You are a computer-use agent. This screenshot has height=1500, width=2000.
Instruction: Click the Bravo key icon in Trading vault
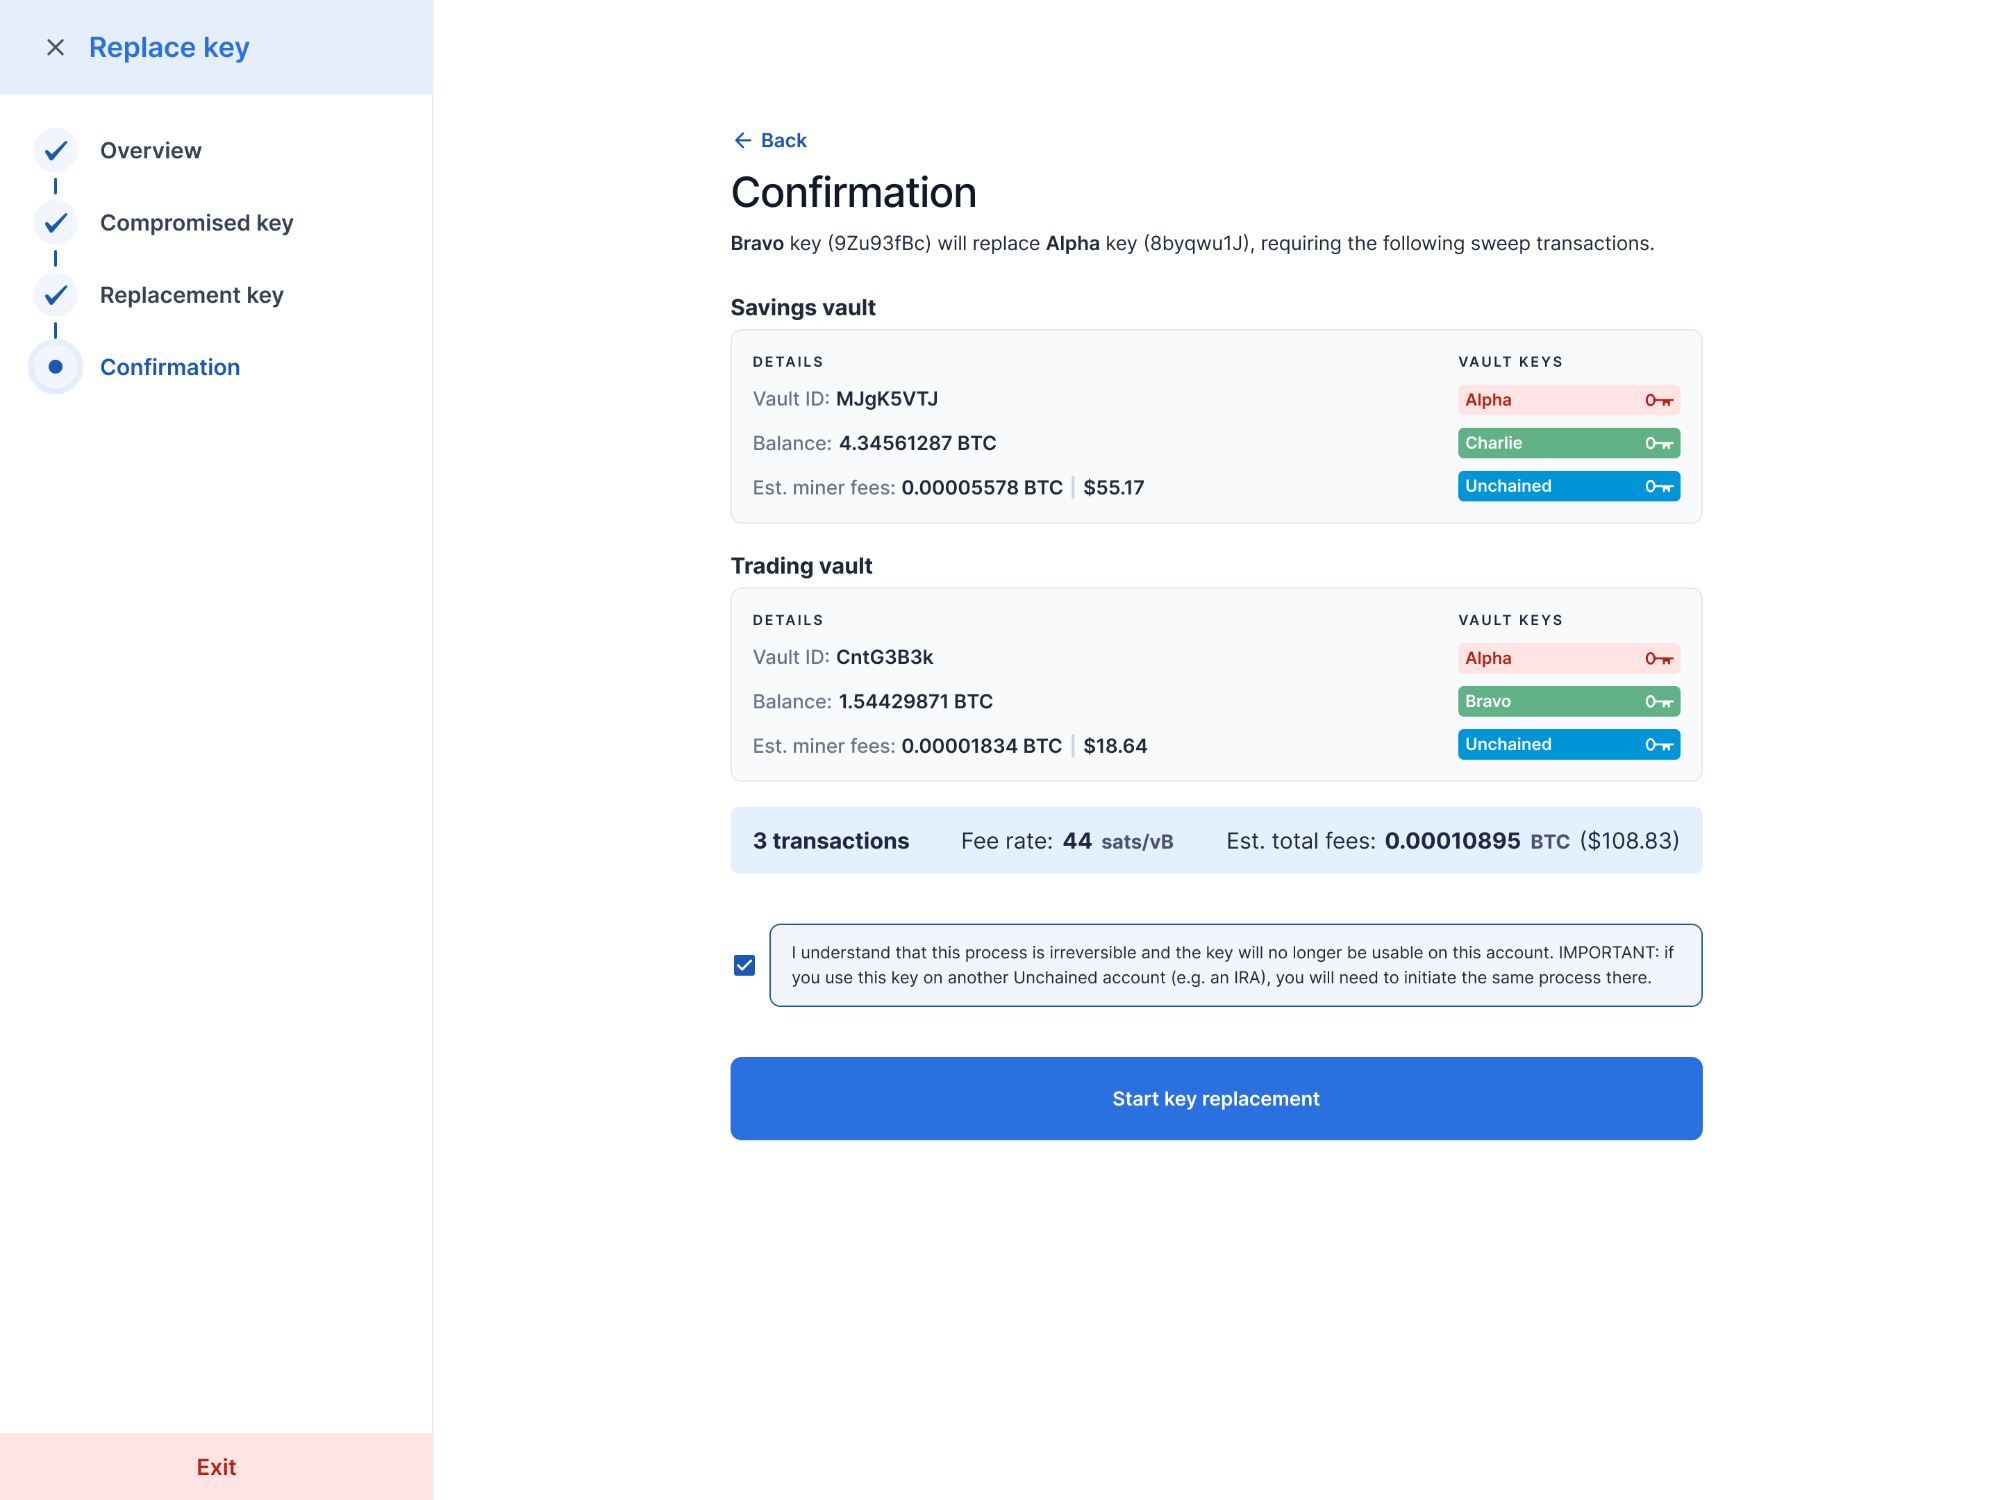pos(1658,702)
